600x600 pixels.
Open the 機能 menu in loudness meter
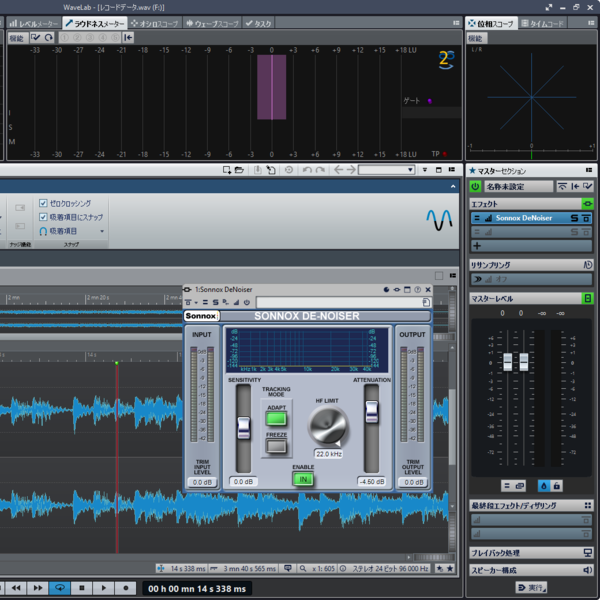(16, 38)
